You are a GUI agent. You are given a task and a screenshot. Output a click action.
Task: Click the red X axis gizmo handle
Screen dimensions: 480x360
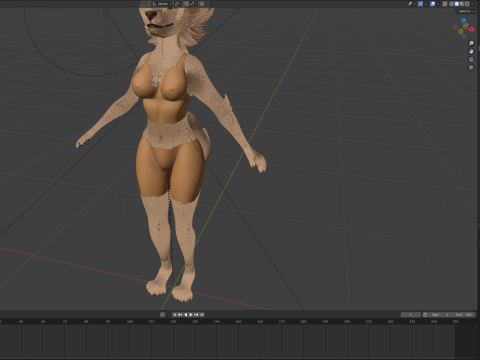pyautogui.click(x=472, y=29)
